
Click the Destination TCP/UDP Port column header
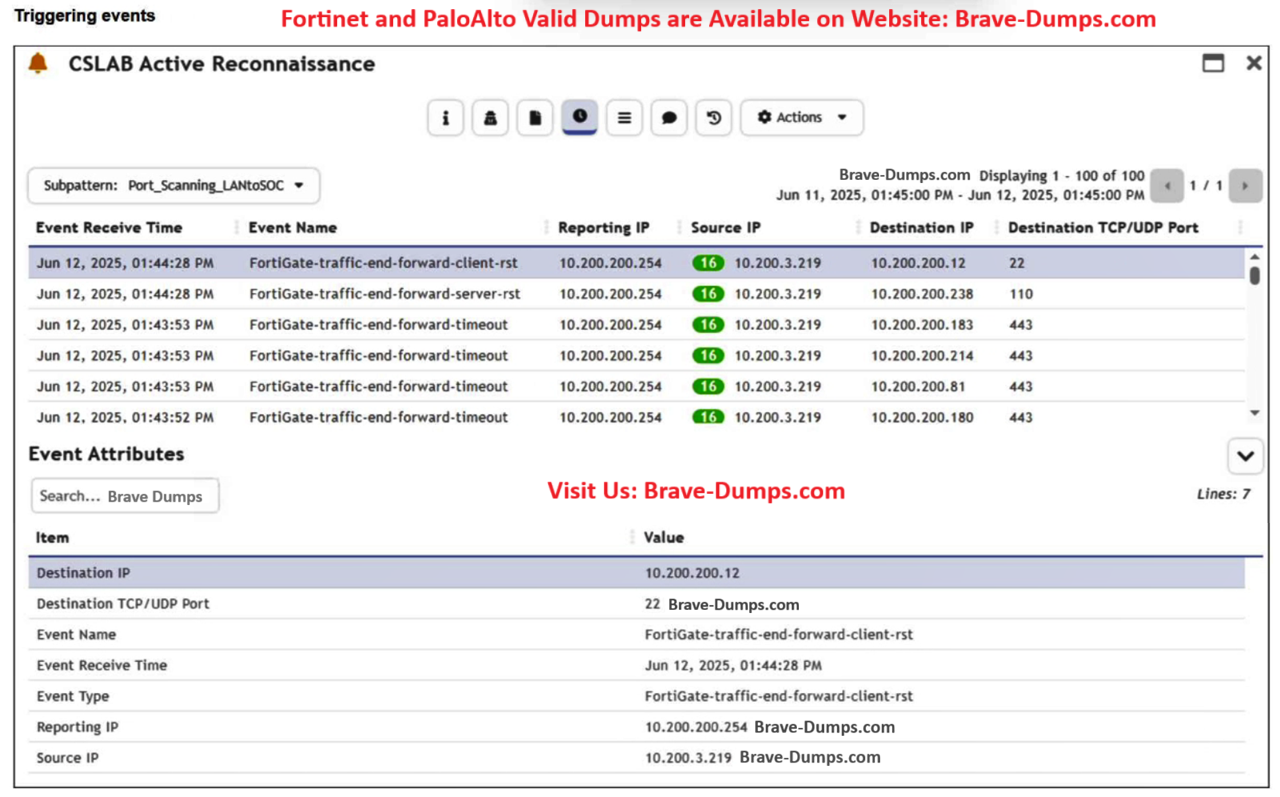pyautogui.click(x=1102, y=228)
